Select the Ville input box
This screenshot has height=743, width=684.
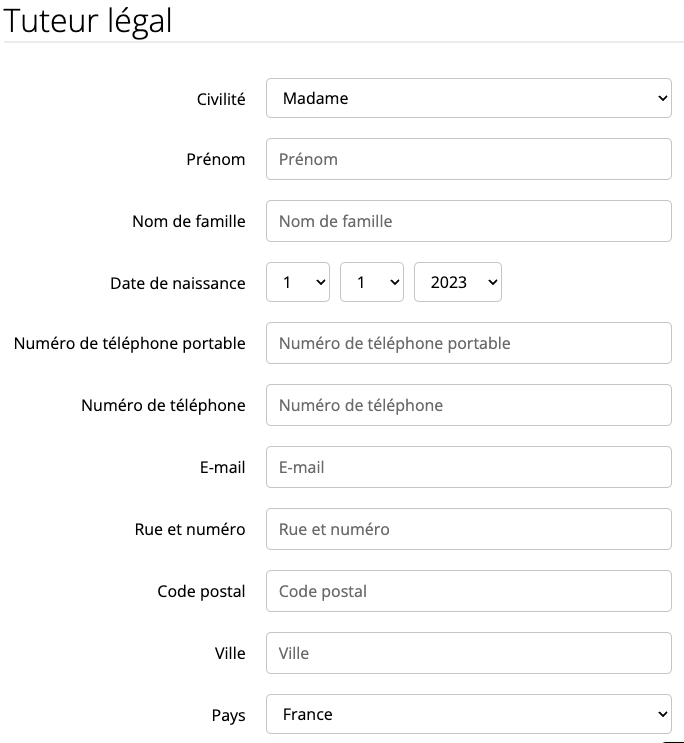[x=469, y=653]
